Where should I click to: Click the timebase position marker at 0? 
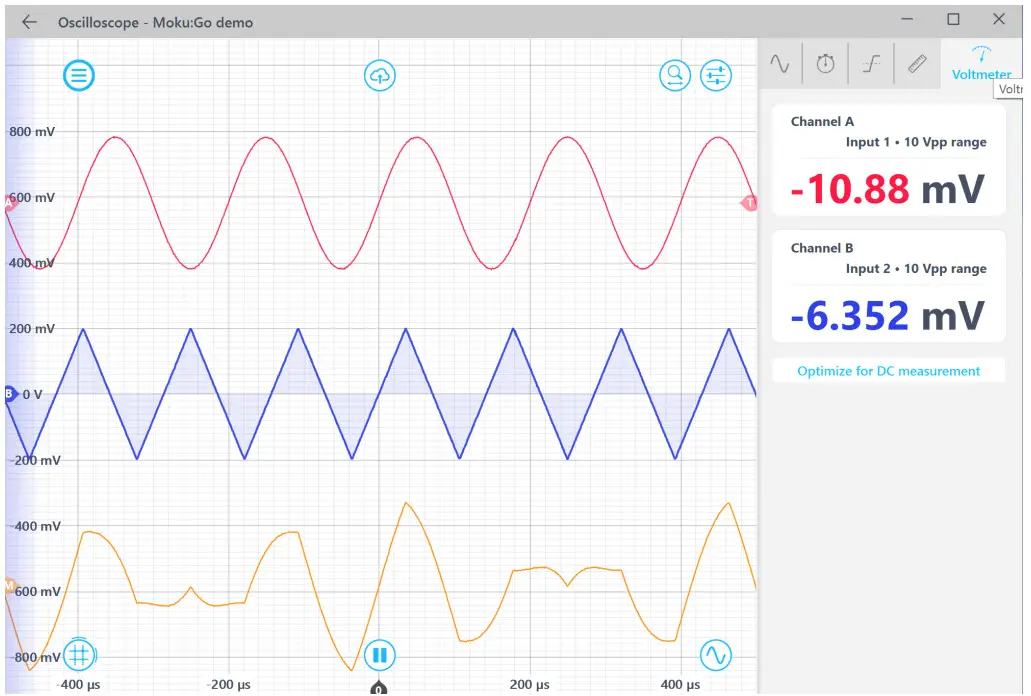[x=378, y=688]
